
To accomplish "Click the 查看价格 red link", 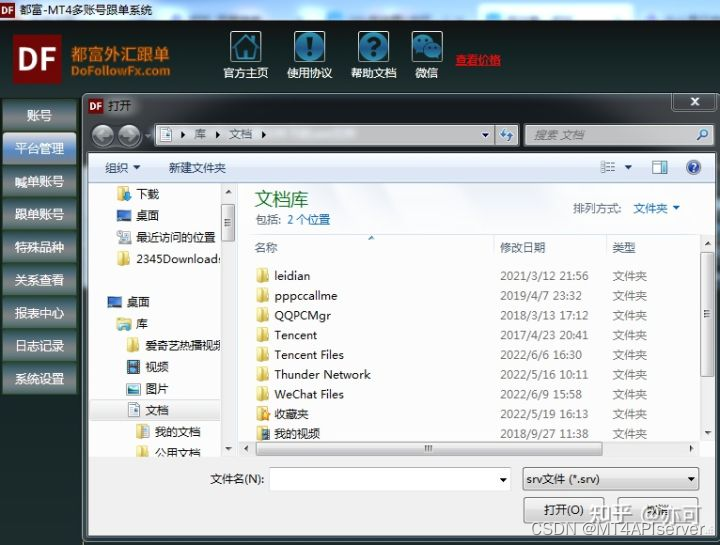I will (x=478, y=60).
